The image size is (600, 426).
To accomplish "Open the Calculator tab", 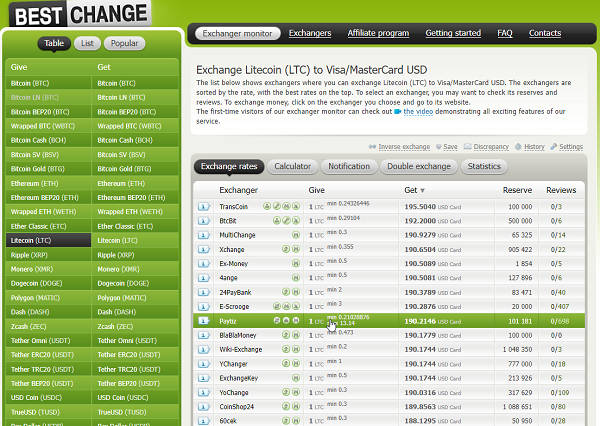I will tap(292, 166).
